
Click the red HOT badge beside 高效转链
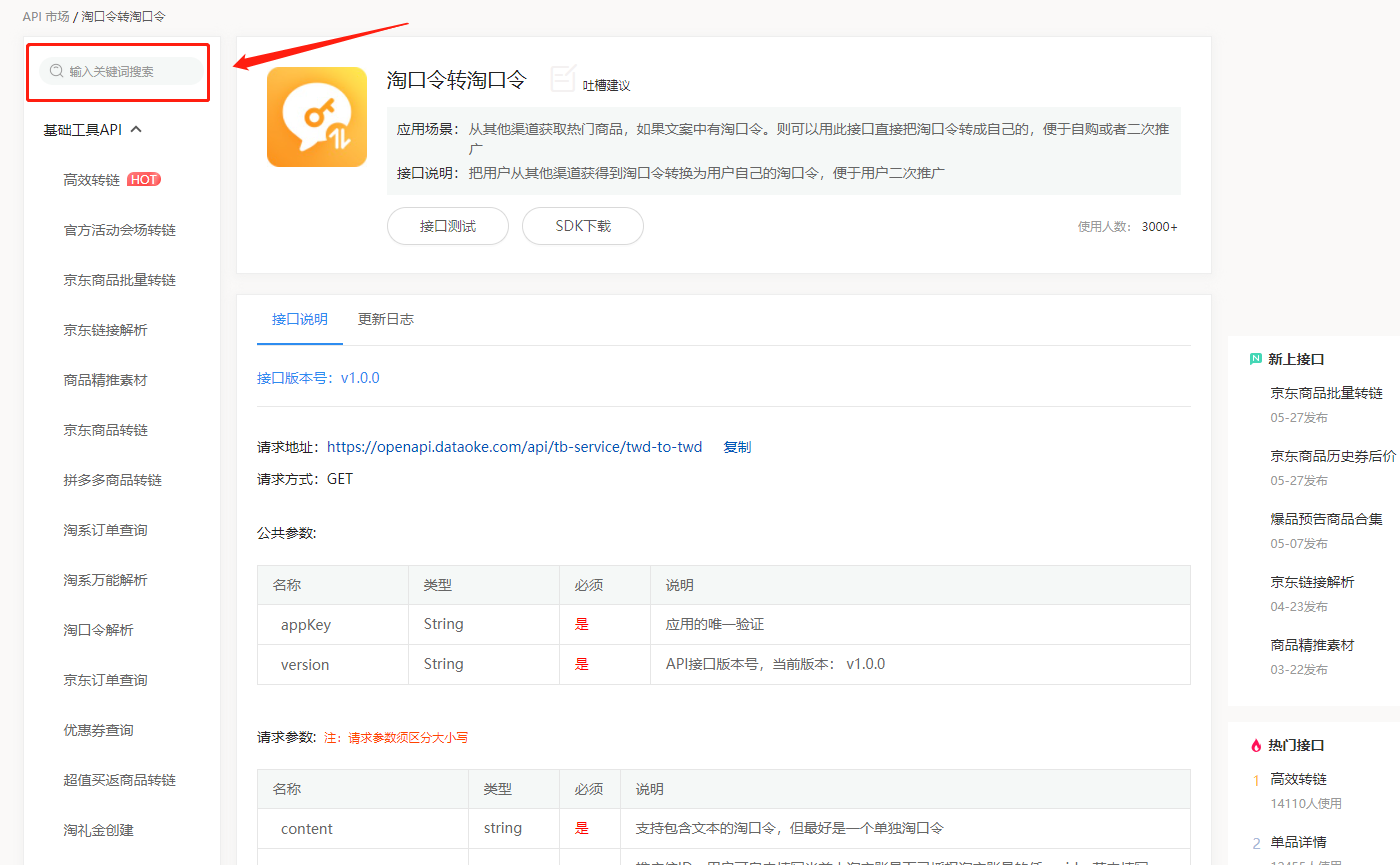(x=144, y=180)
